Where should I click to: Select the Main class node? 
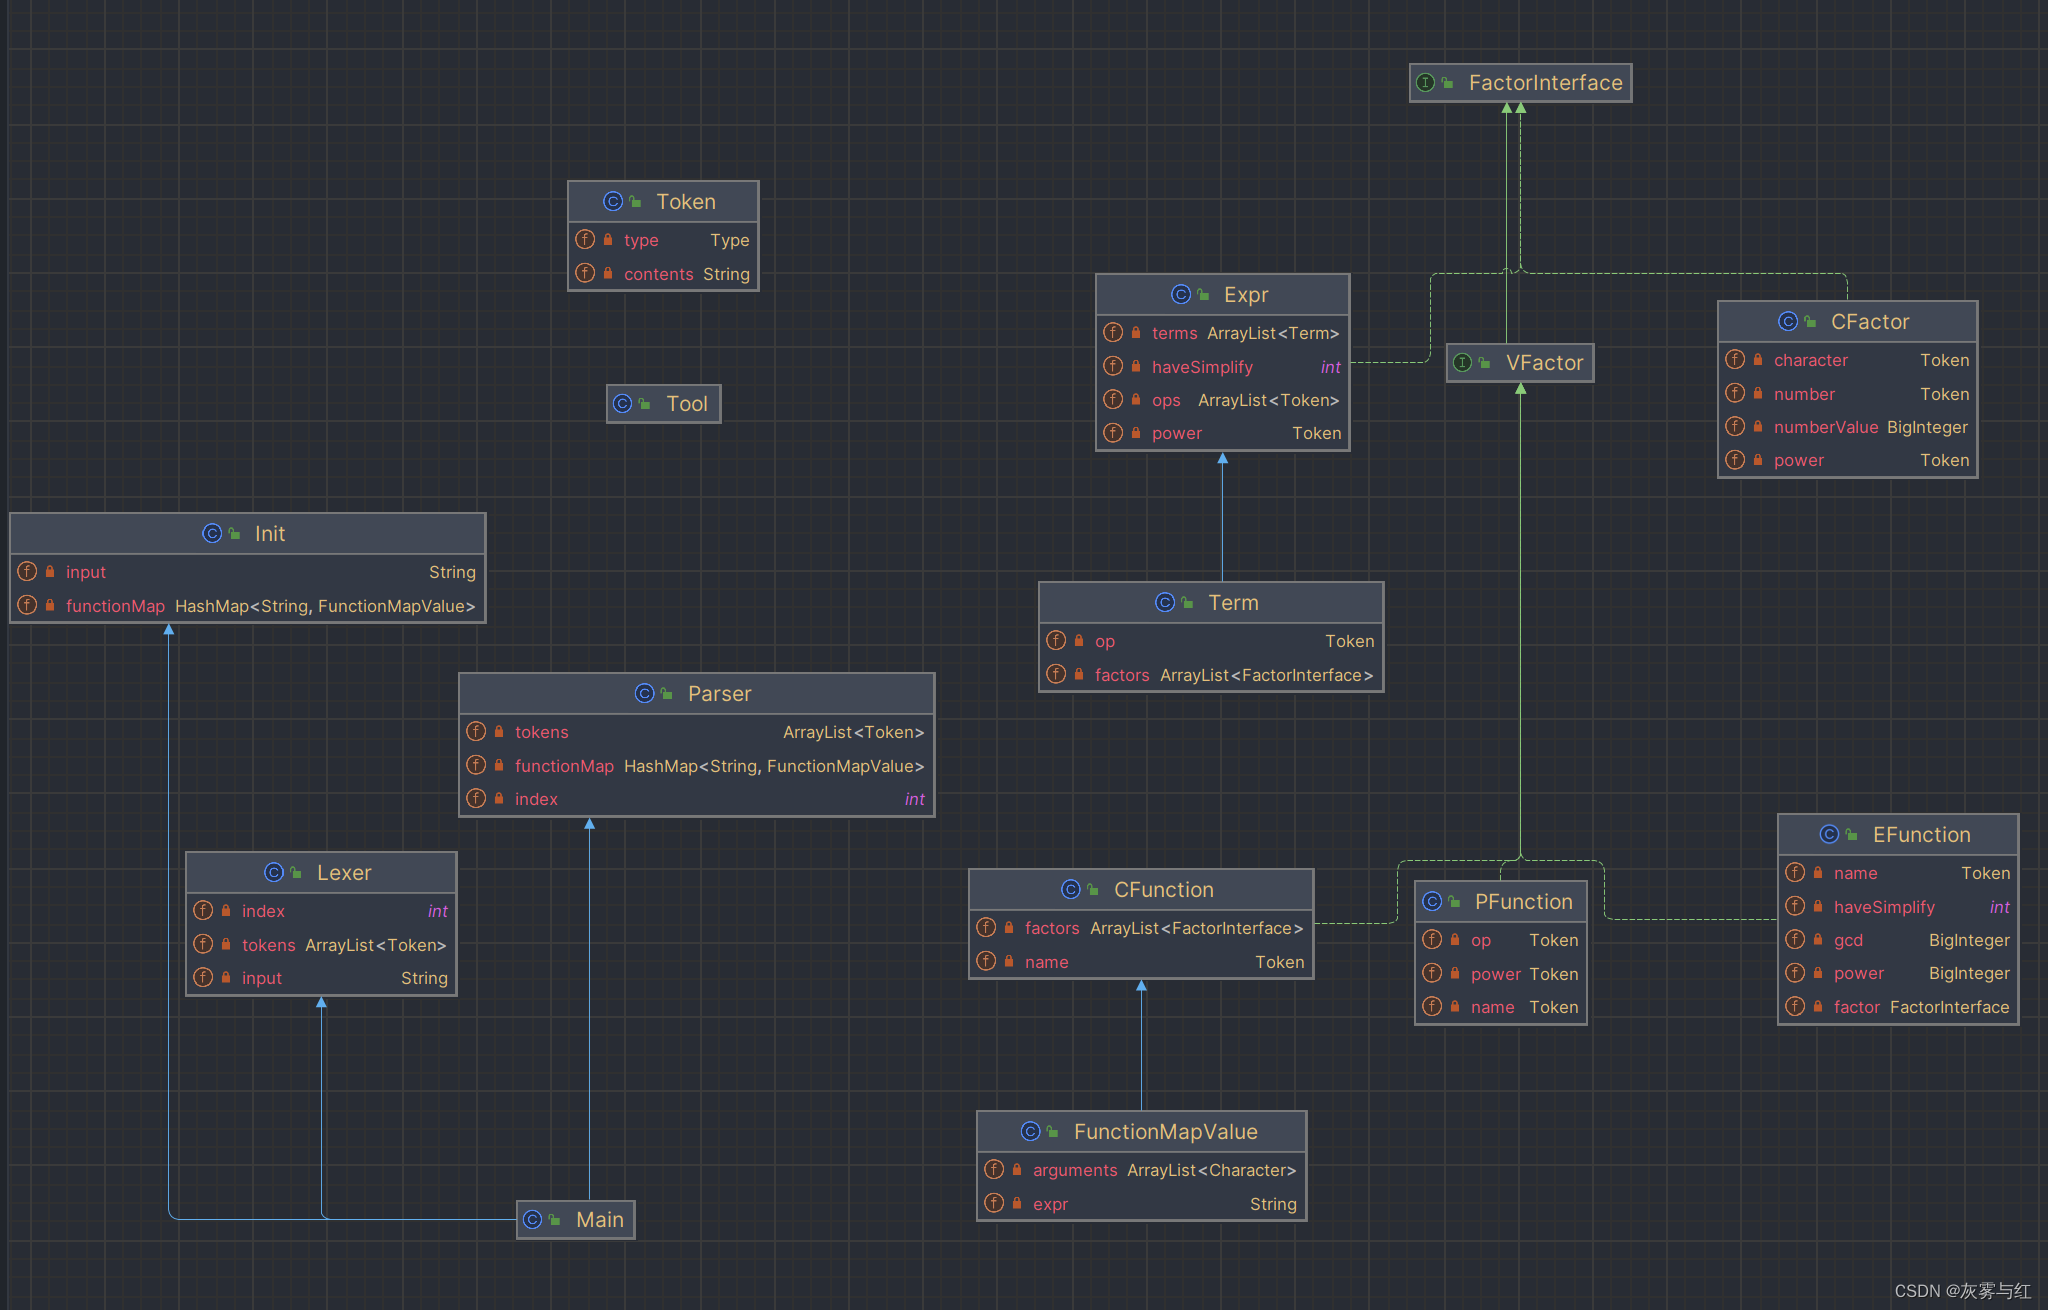pyautogui.click(x=576, y=1220)
